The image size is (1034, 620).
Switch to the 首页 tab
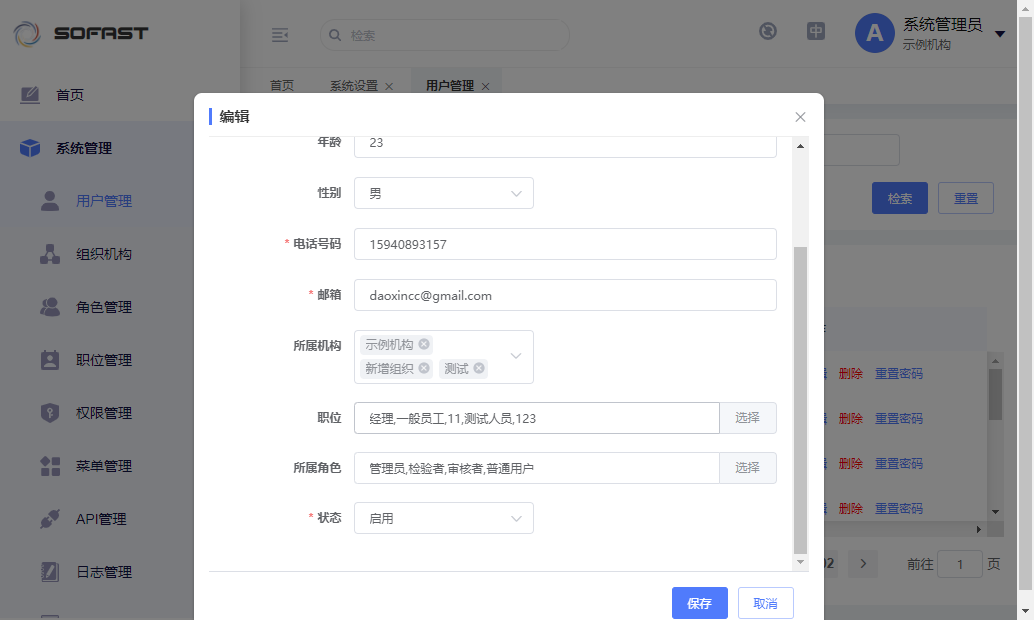tap(282, 86)
